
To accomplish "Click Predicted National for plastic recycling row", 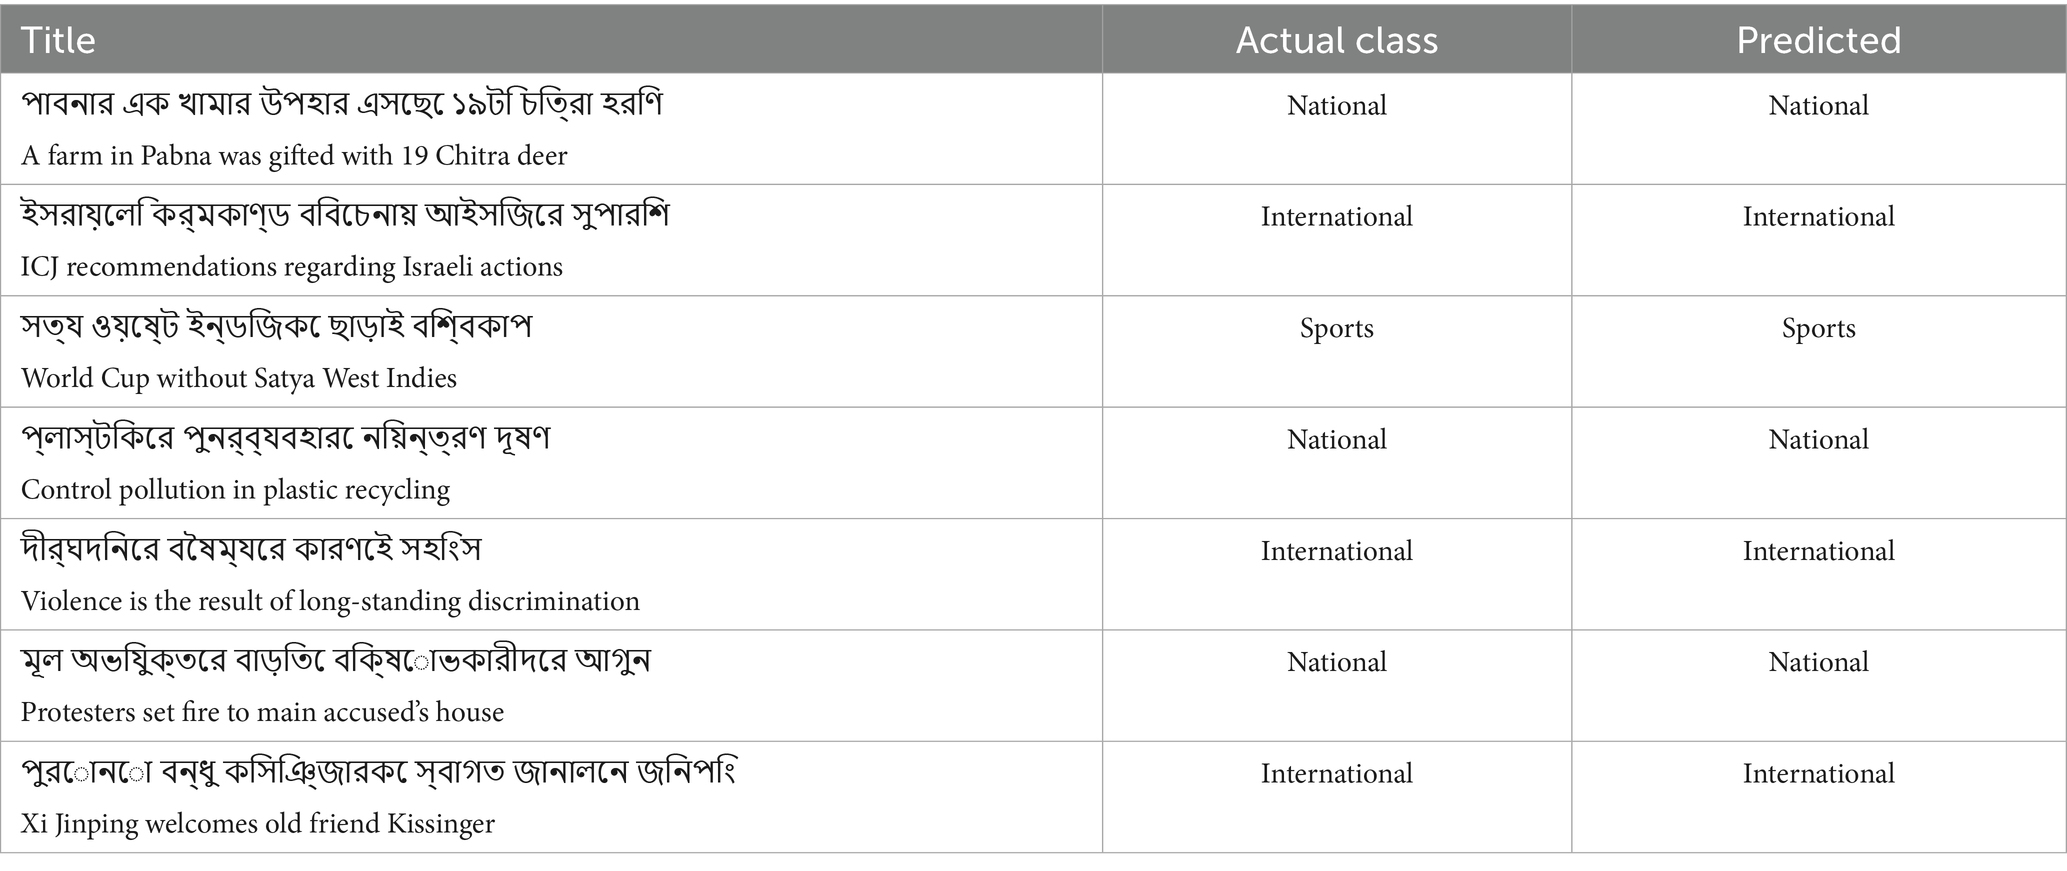I will pyautogui.click(x=1818, y=440).
